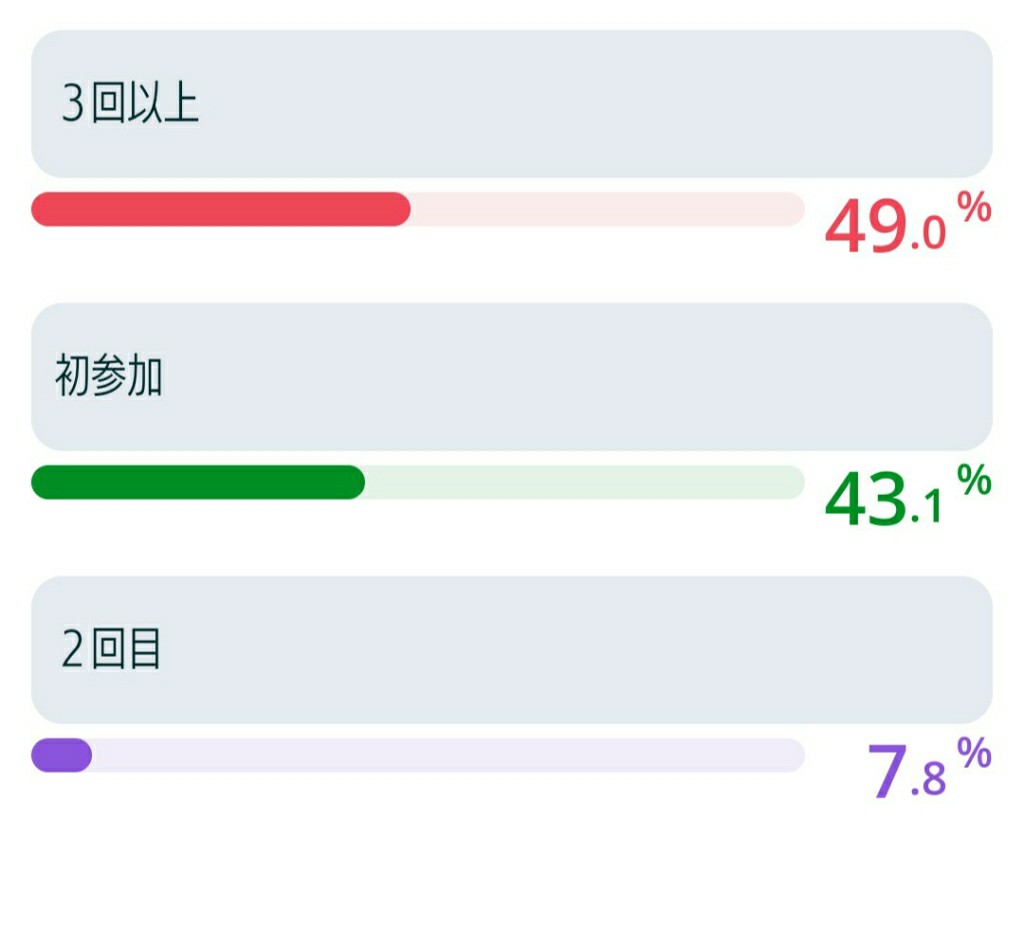Click the pale red unfilled bar track
This screenshot has width=1024, height=929.
607,210
